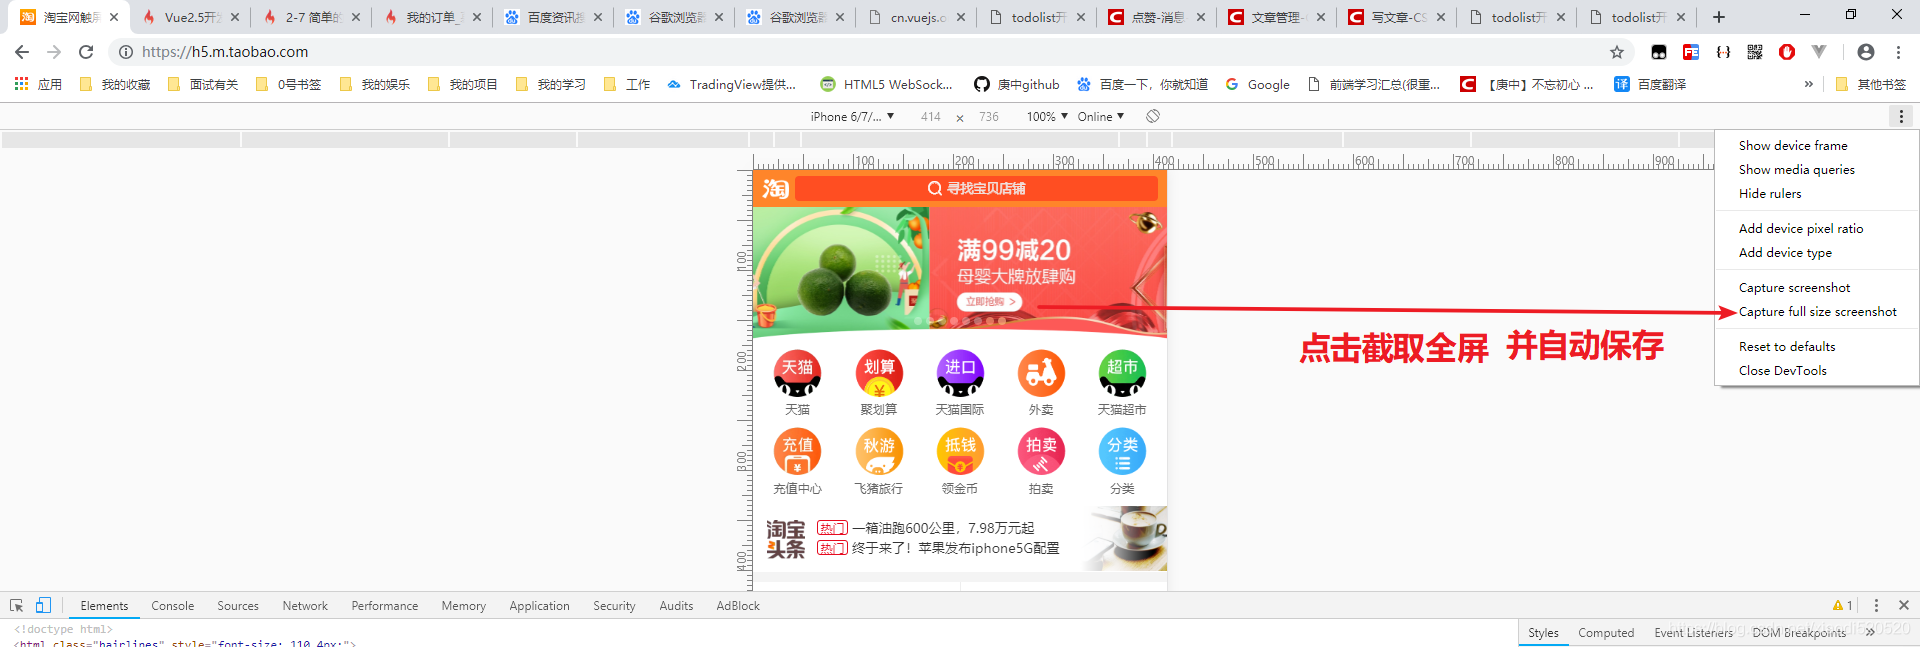Open the 我的收藏 bookmarks folder
This screenshot has width=1920, height=647.
[115, 85]
